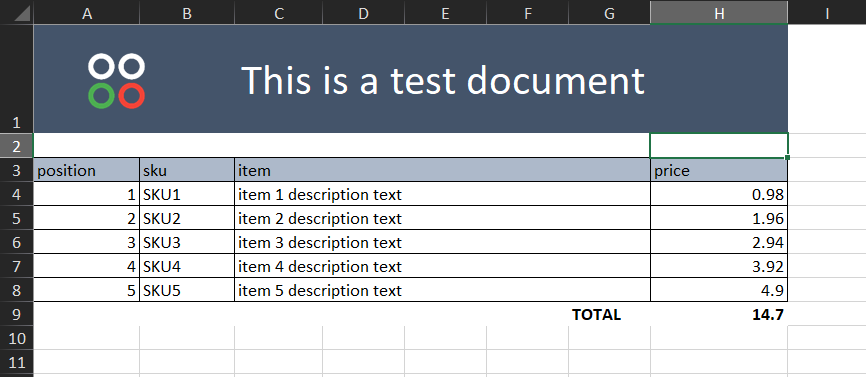Select row 2 header
The image size is (866, 377).
point(17,146)
